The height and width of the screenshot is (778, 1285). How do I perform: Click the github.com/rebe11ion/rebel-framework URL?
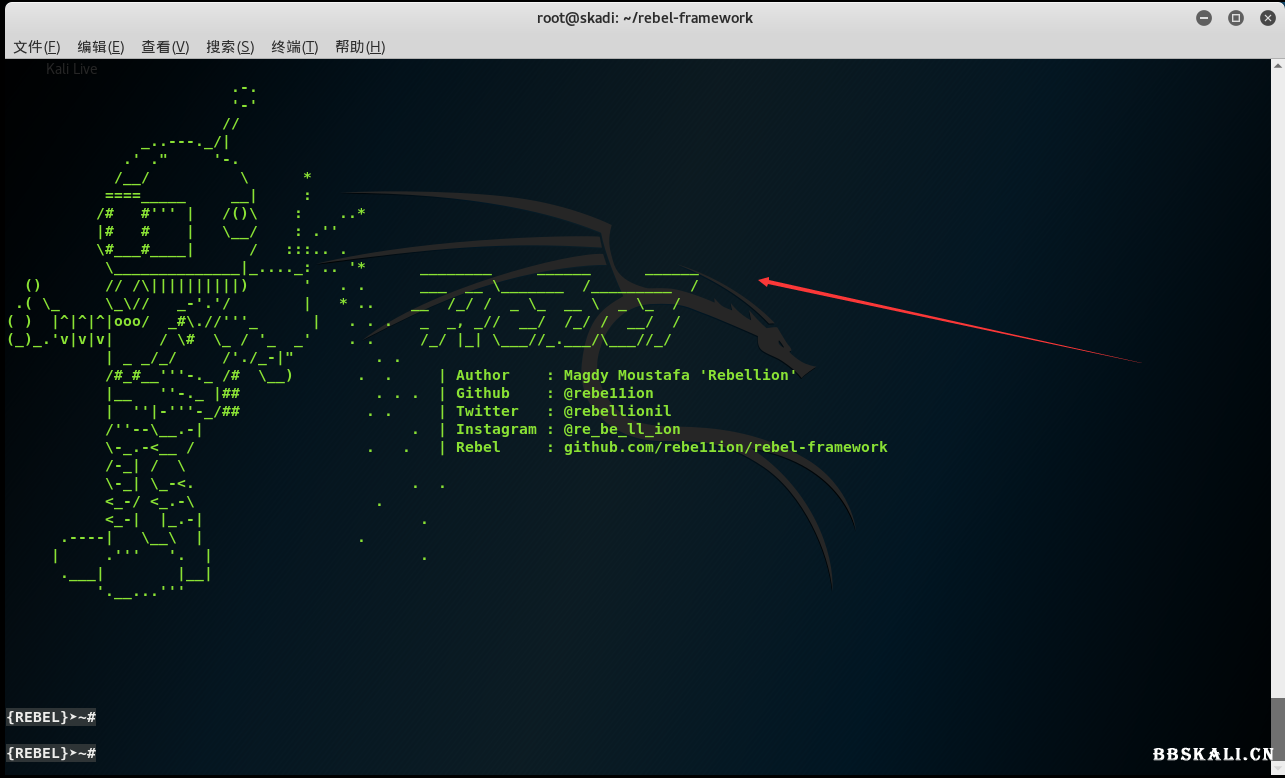tap(725, 447)
